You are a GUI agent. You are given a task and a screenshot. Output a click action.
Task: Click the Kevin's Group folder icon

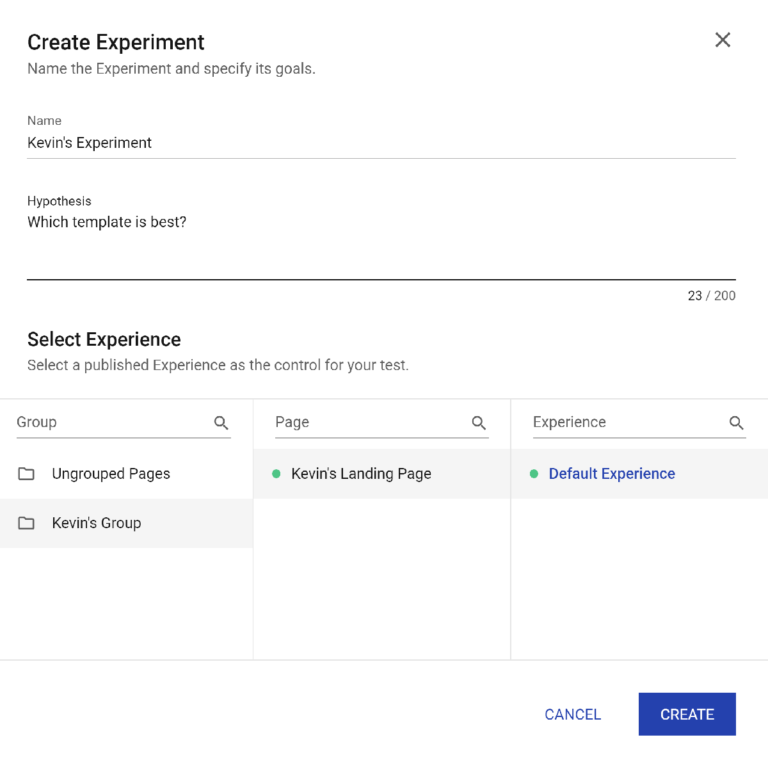coord(26,523)
